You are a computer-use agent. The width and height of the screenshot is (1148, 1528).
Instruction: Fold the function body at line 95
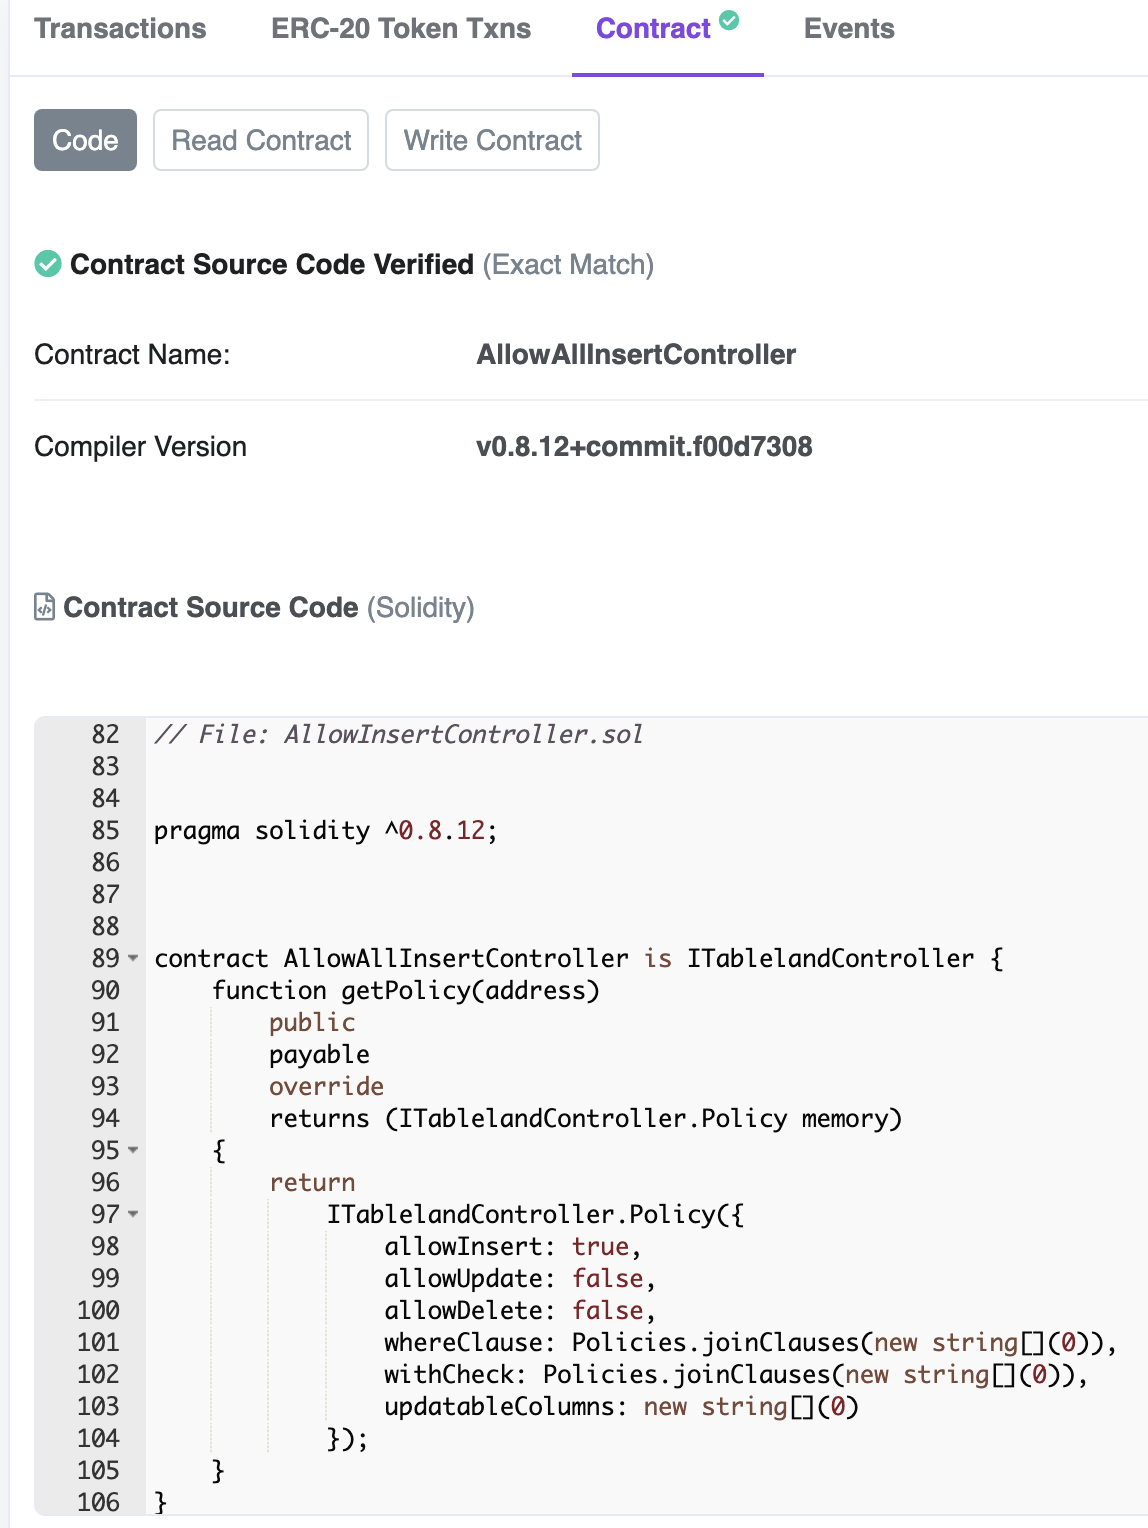[x=133, y=1150]
